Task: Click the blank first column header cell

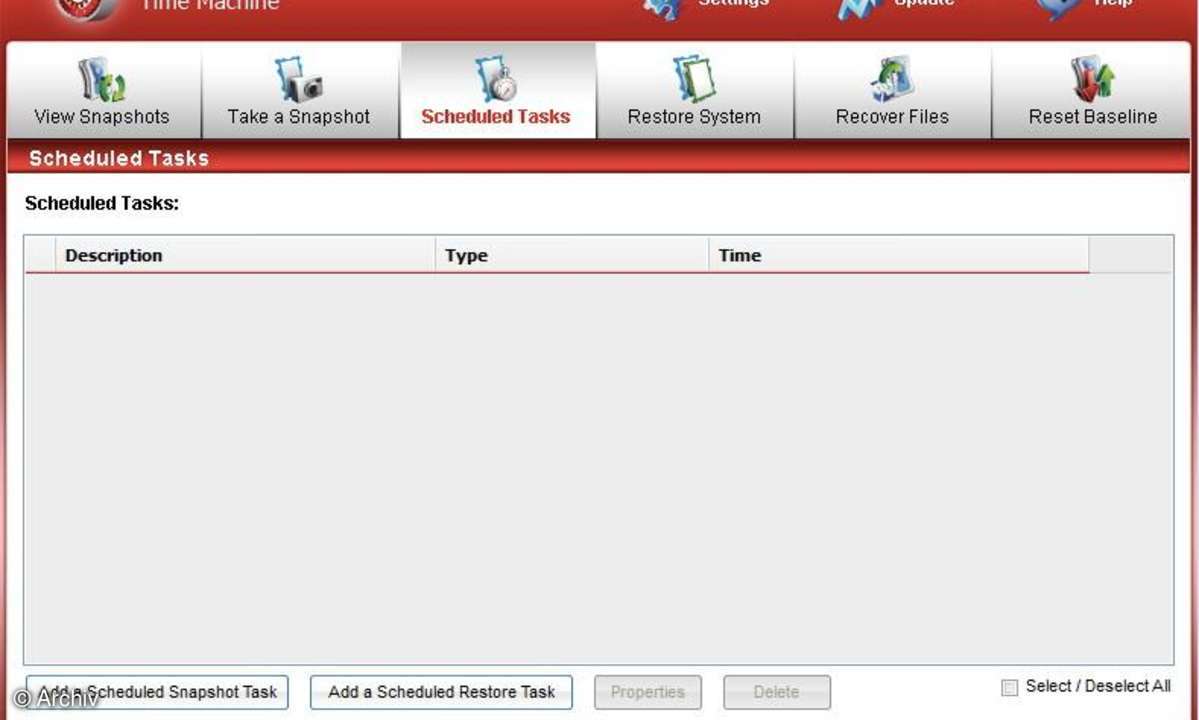Action: click(x=40, y=256)
